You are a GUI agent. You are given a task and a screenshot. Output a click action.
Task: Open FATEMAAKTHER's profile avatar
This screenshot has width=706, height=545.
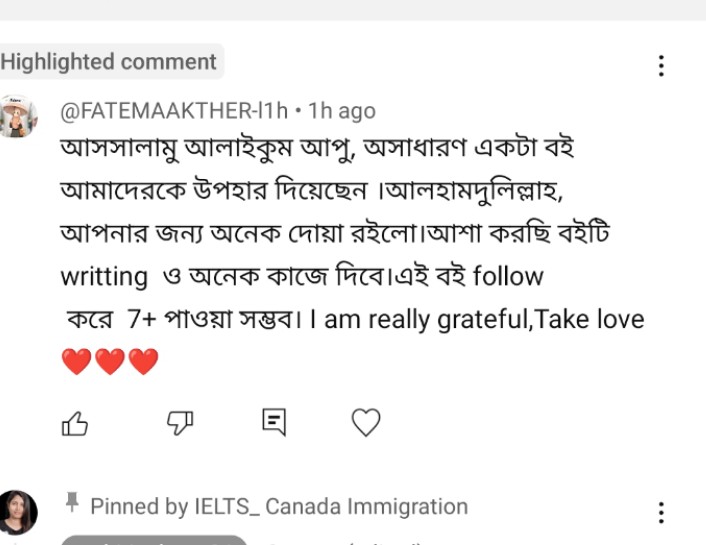coord(19,117)
